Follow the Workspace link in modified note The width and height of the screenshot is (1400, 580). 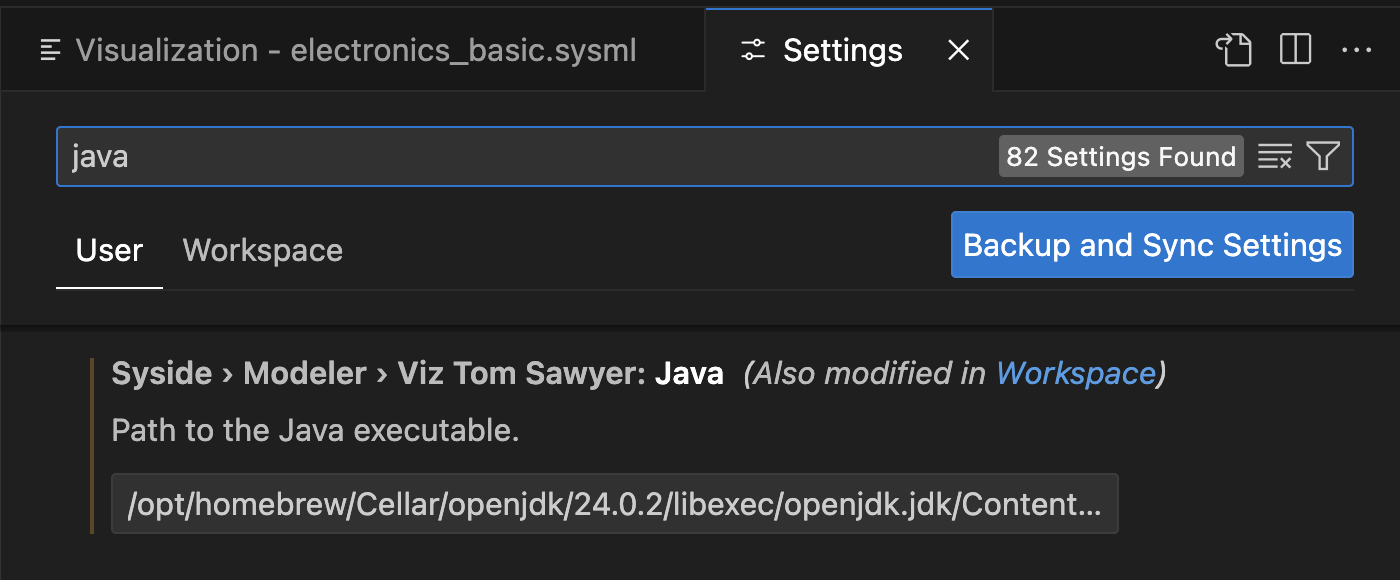(x=1075, y=373)
